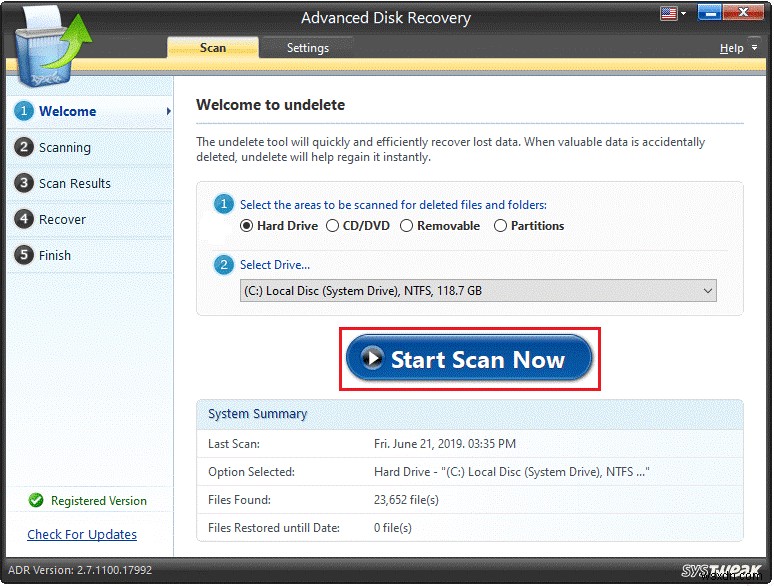Click the step 1 Welcome circle icon
This screenshot has width=774, height=586.
click(x=24, y=111)
